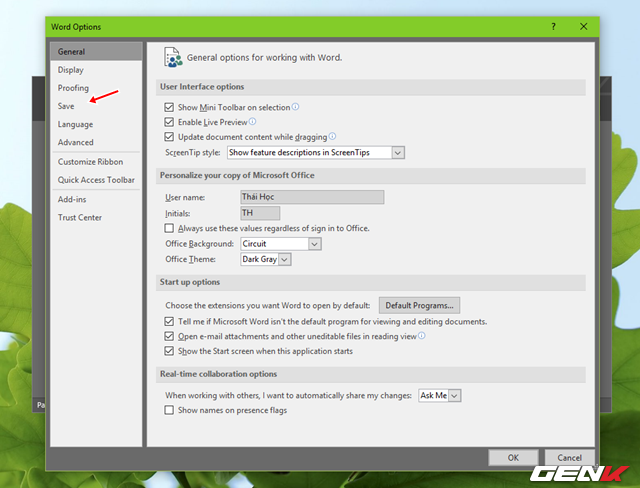This screenshot has width=640, height=488.
Task: Close the Word Options dialog
Action: click(x=584, y=26)
